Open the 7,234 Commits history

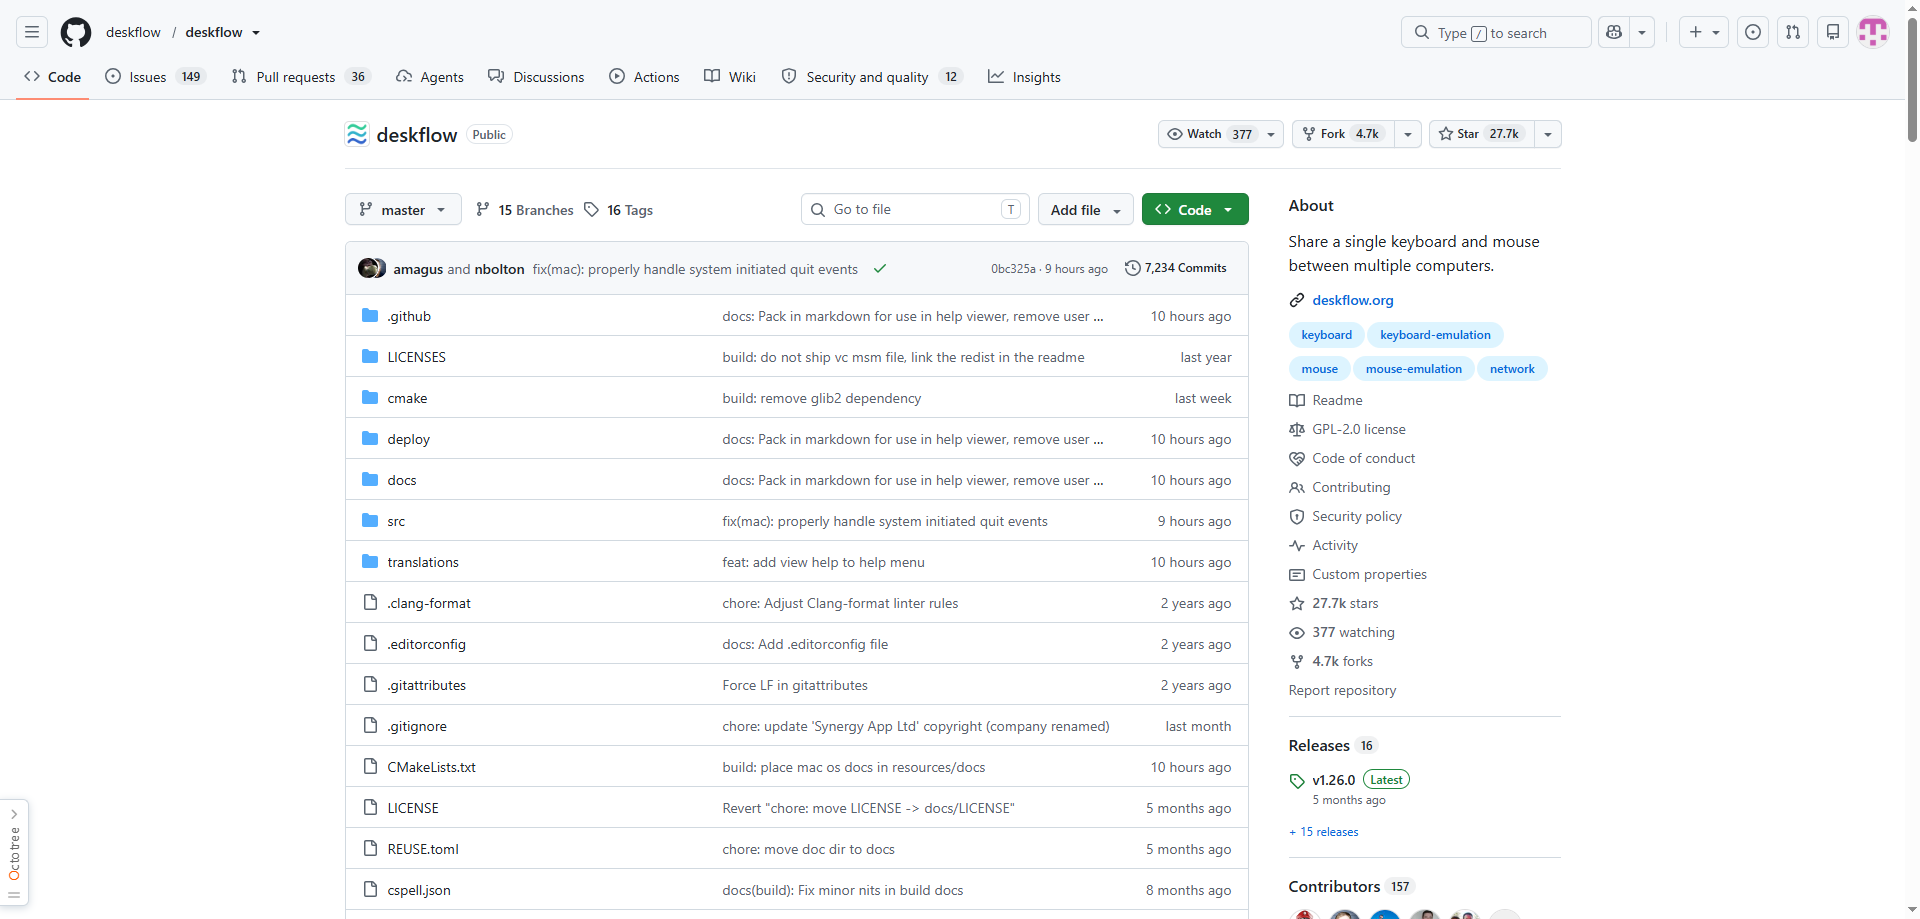[x=1176, y=268]
